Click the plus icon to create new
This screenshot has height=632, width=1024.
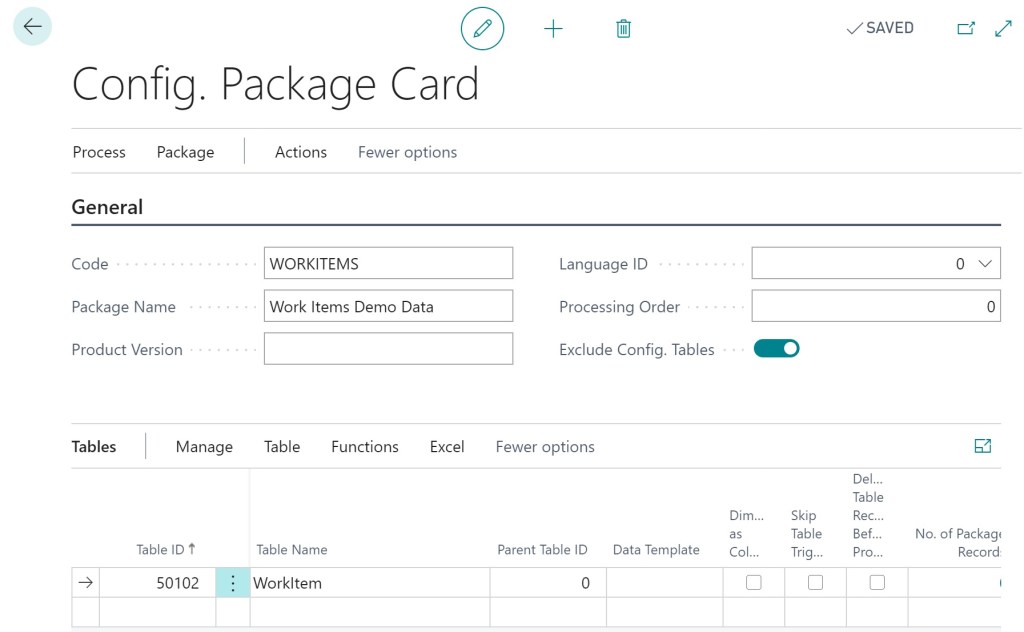[x=553, y=29]
